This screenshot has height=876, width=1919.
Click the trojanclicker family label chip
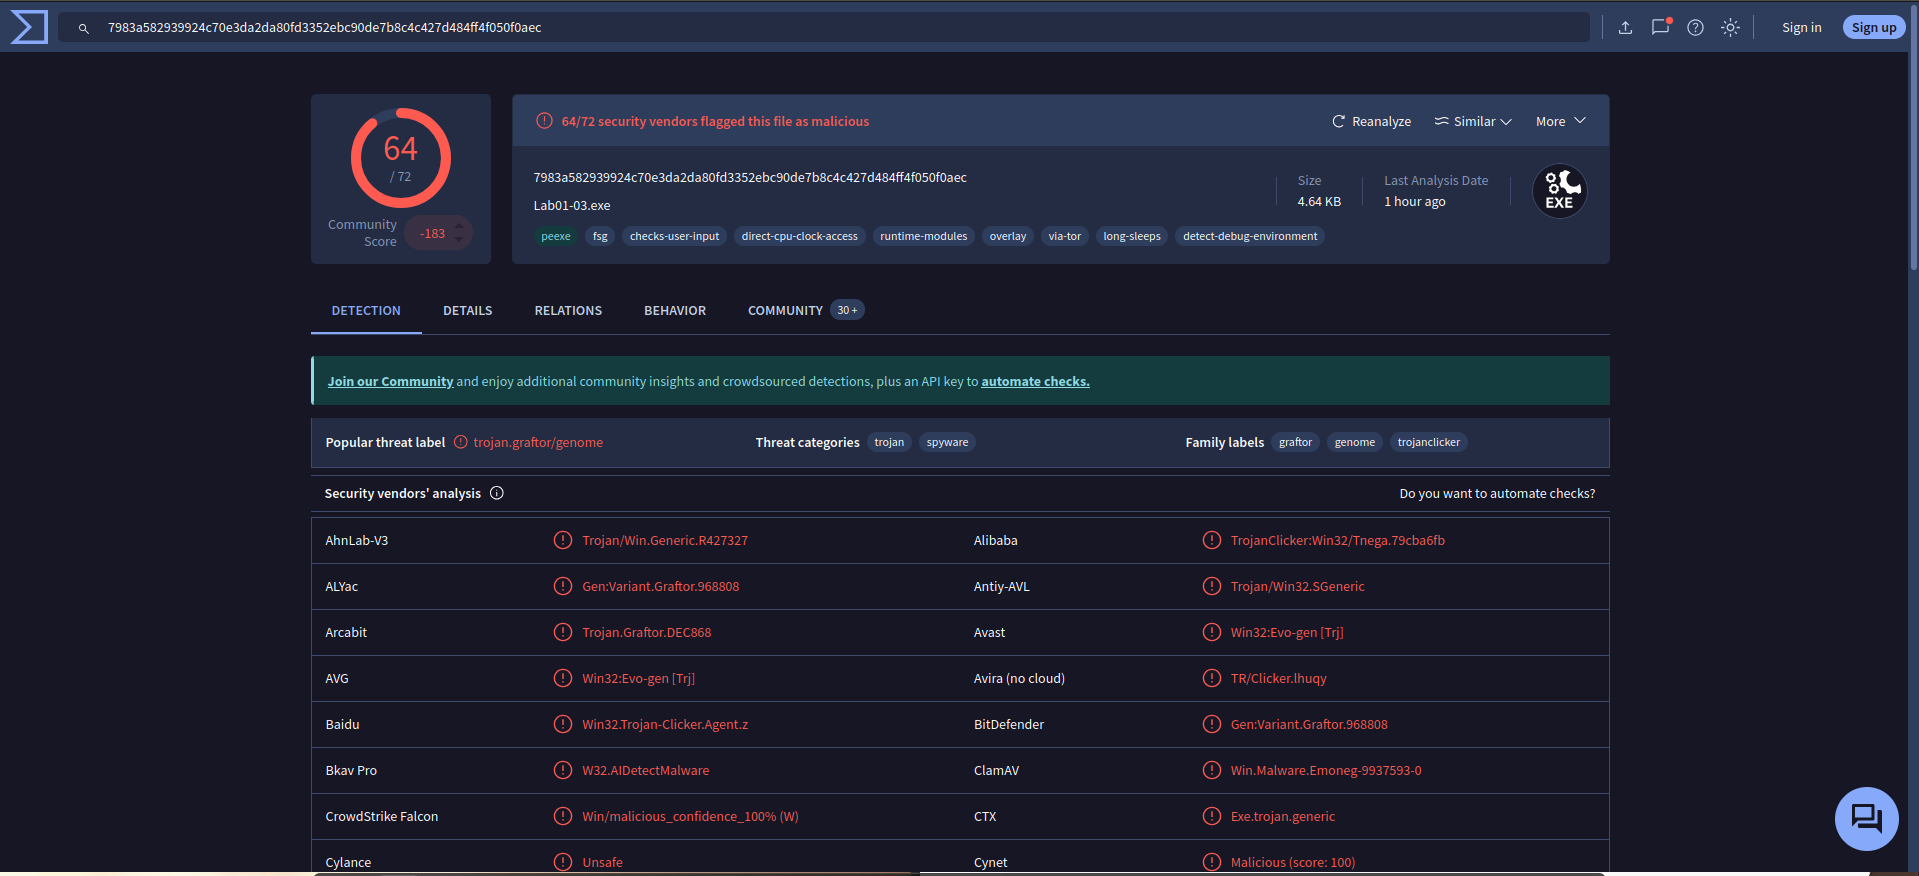tap(1428, 442)
